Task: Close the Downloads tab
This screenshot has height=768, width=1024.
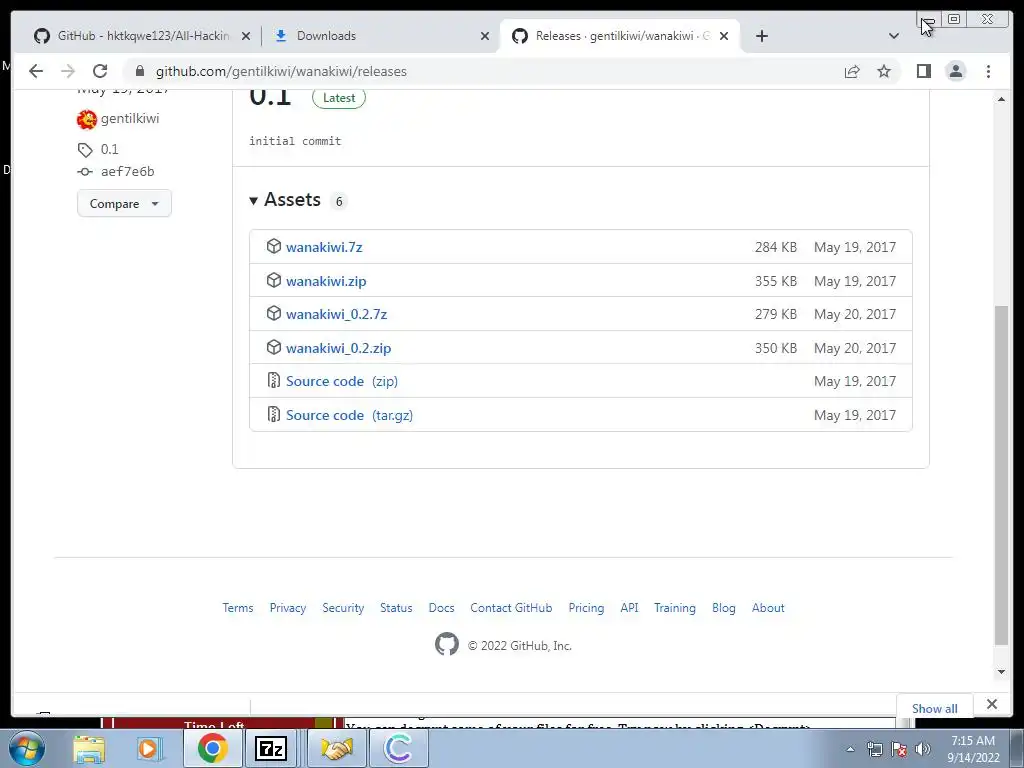Action: tap(485, 36)
